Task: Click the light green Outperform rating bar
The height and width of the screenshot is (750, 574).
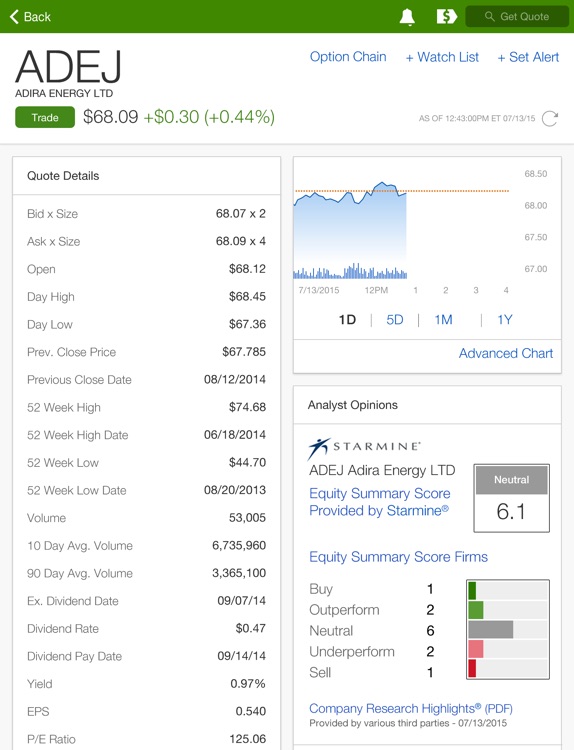Action: 476,610
